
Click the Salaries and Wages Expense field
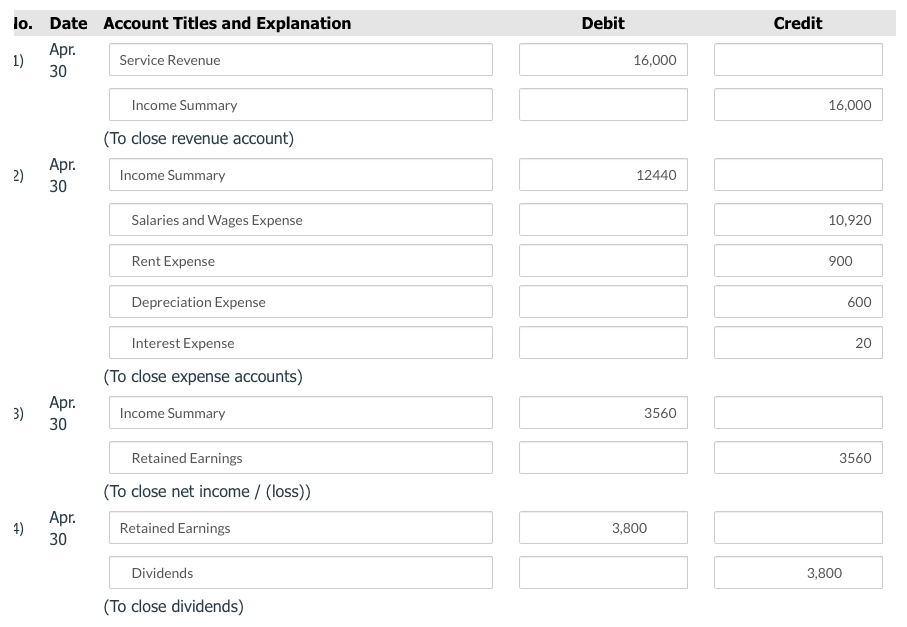click(x=300, y=220)
